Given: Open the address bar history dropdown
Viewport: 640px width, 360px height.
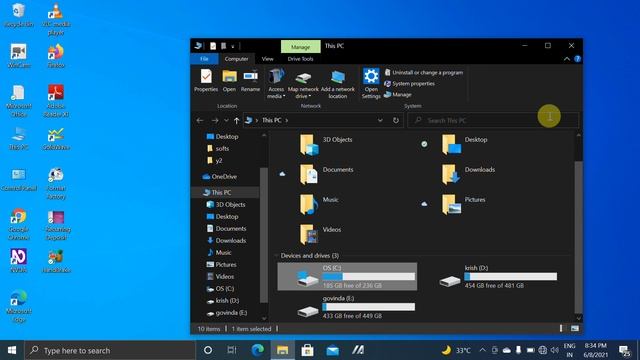Looking at the screenshot, I should tap(380, 120).
